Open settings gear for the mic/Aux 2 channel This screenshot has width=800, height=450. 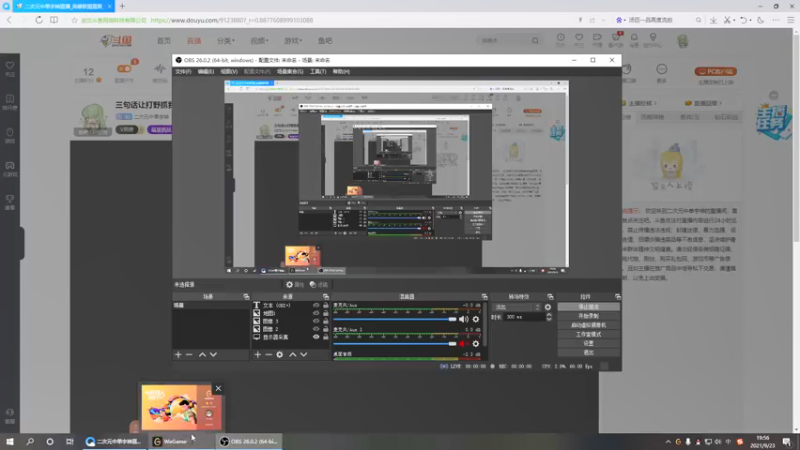tap(476, 344)
